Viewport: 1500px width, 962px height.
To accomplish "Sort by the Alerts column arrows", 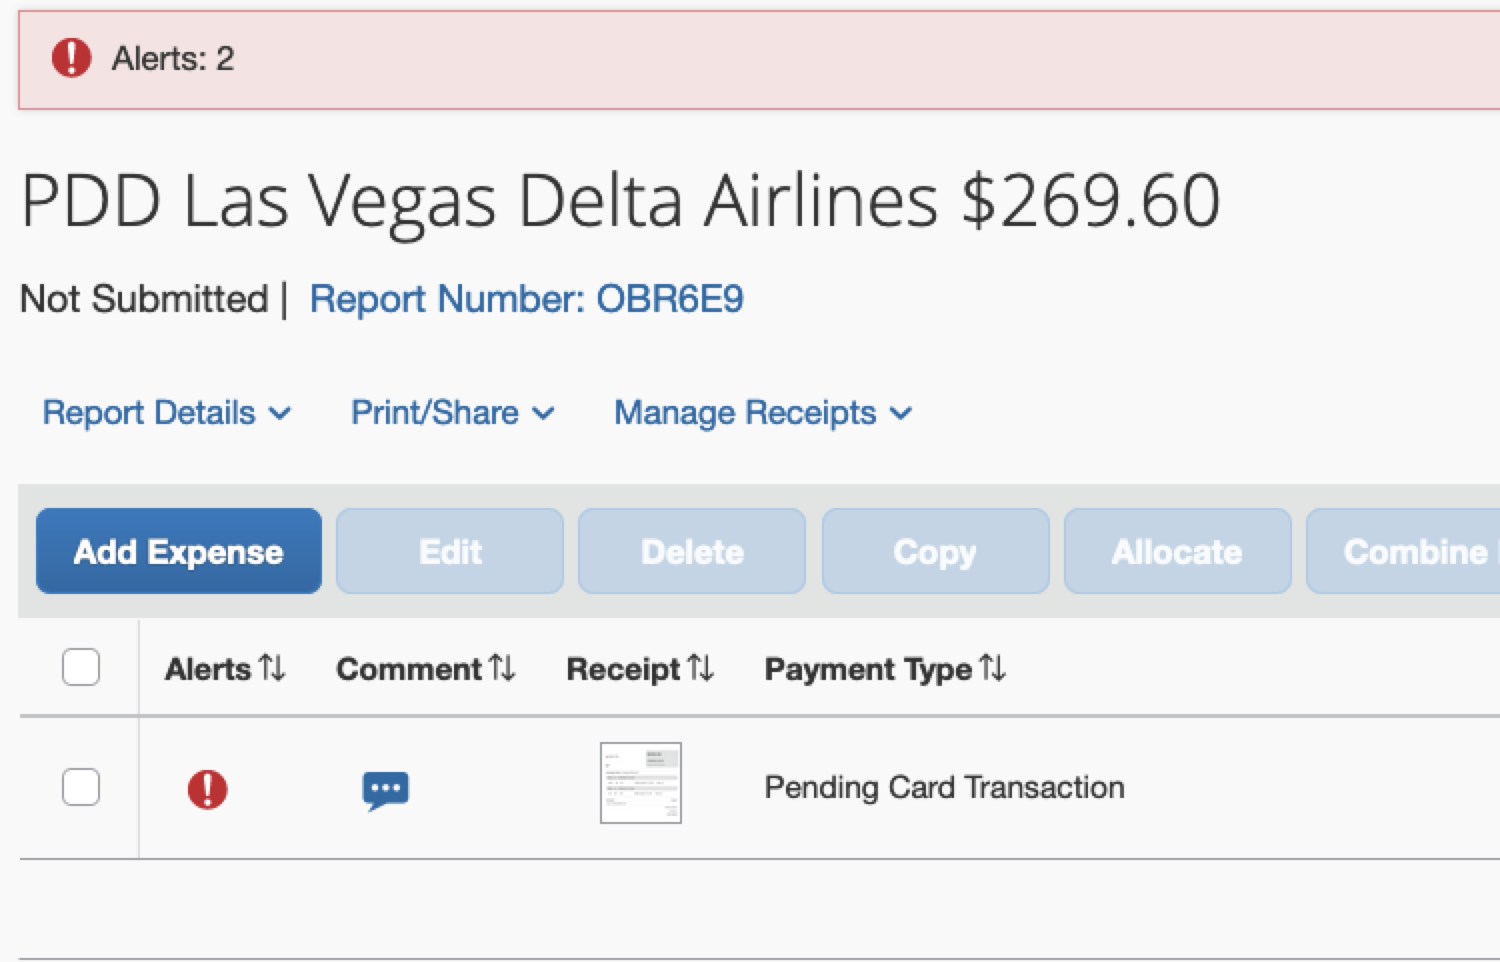I will (272, 668).
